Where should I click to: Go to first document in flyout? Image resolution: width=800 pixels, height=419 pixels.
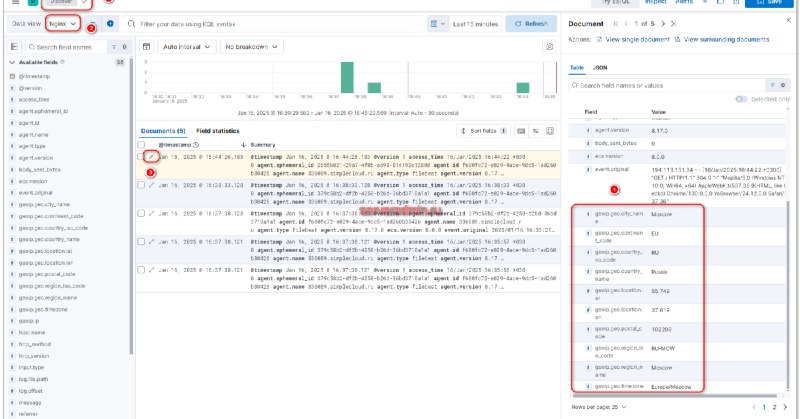[616, 23]
